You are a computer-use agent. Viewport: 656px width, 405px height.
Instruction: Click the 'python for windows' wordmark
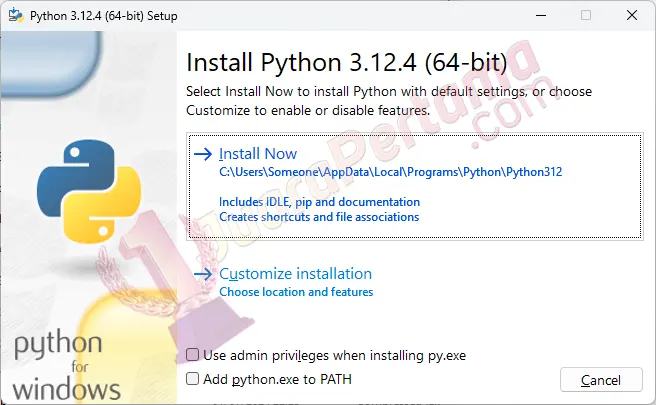(x=67, y=365)
